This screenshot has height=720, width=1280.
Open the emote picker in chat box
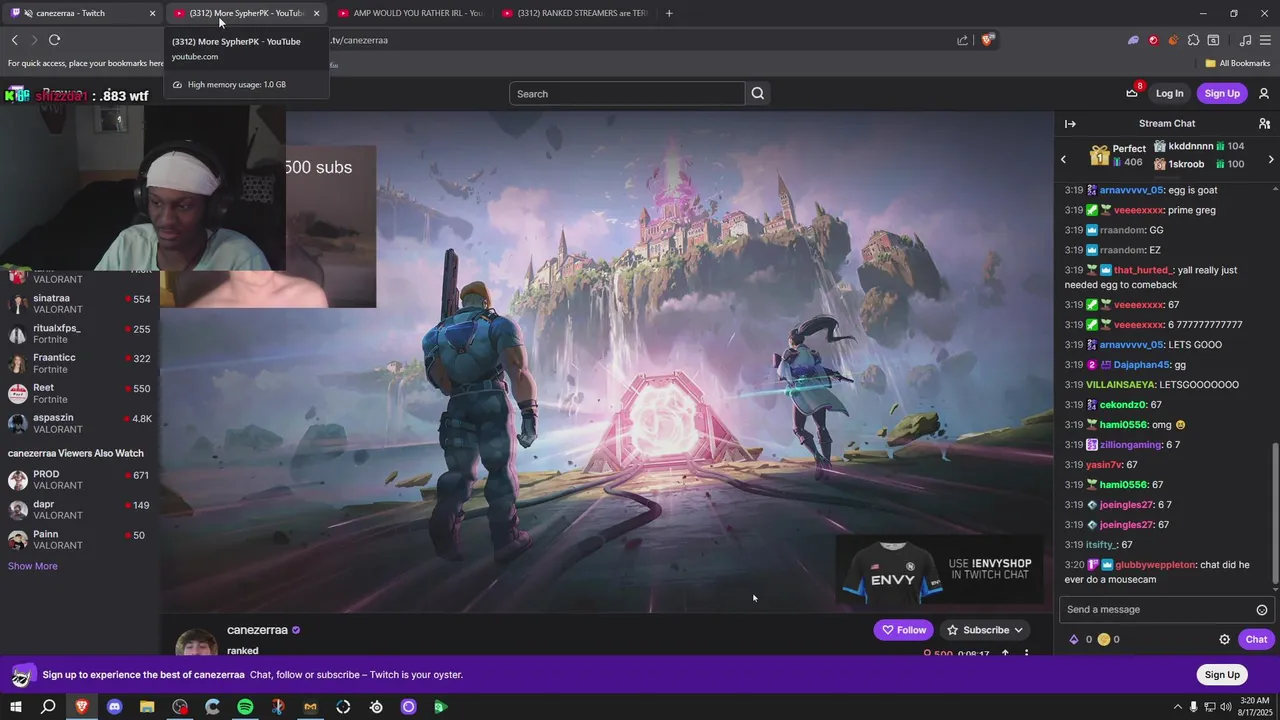click(1262, 610)
